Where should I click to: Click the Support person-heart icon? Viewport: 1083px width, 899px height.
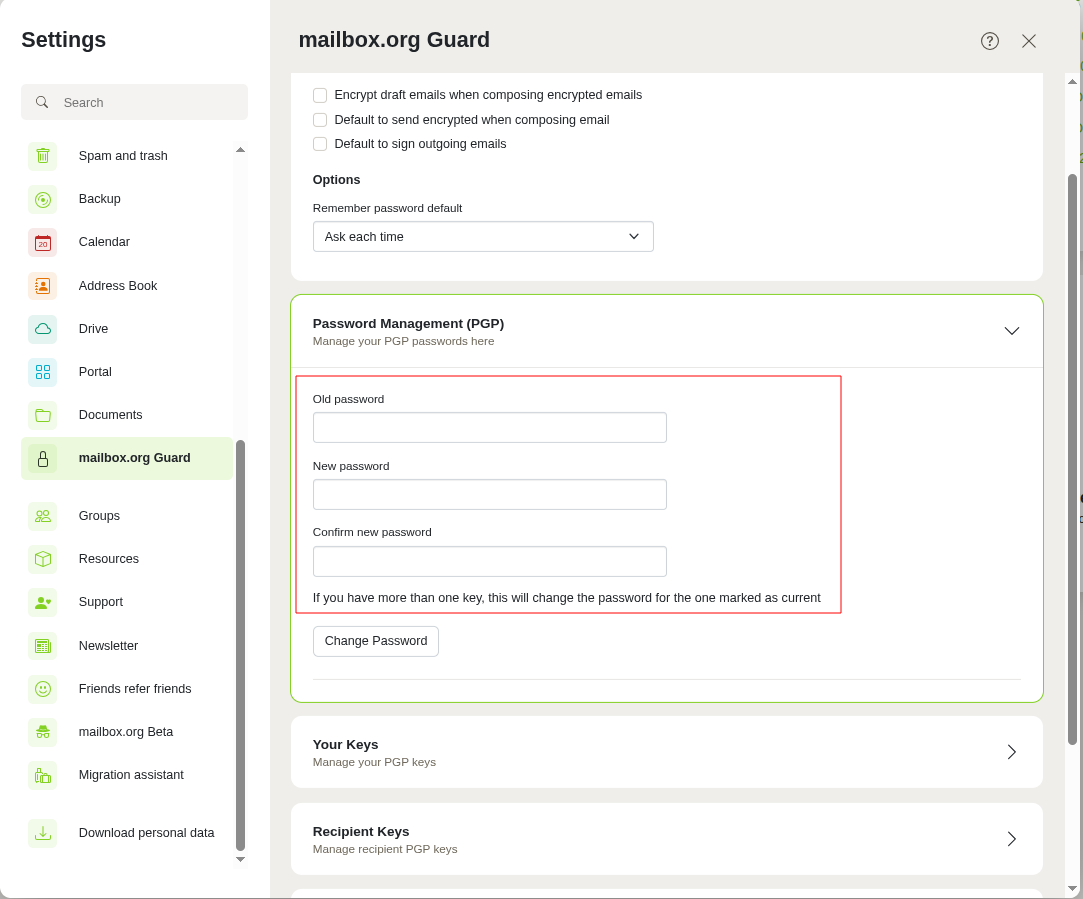click(43, 602)
